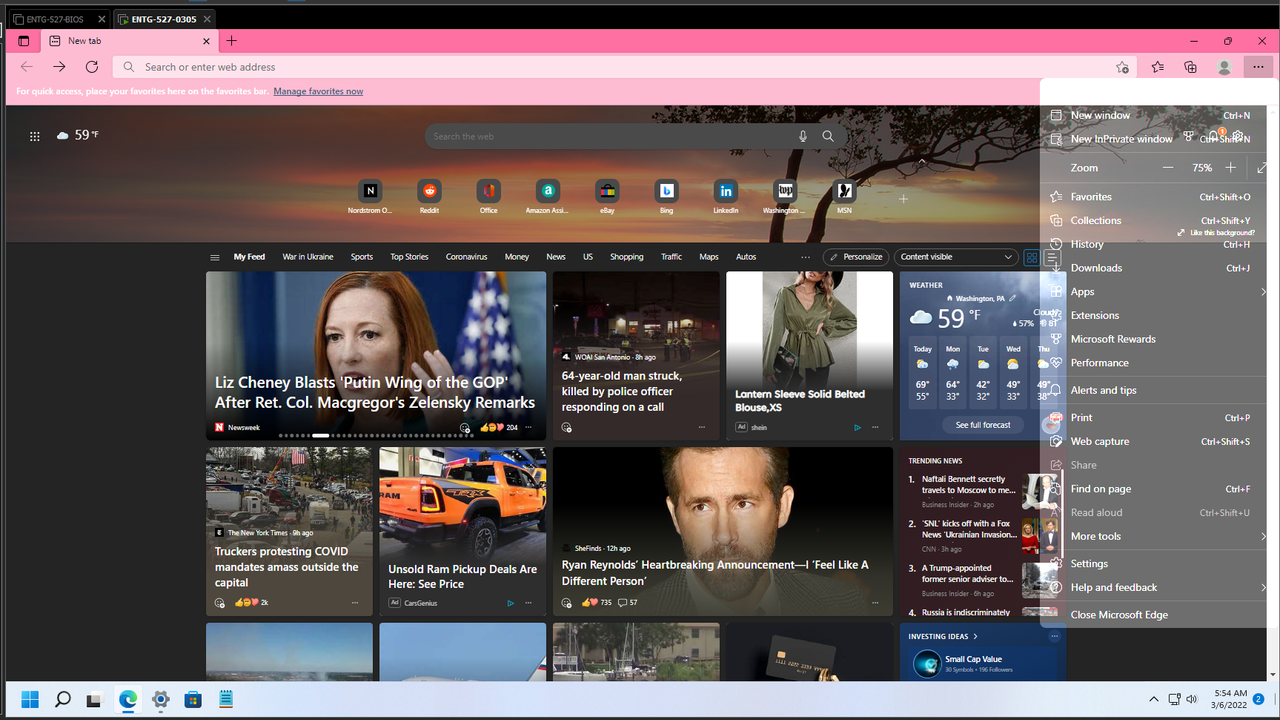This screenshot has width=1280, height=720.
Task: Open taskbar Search magnifier icon
Action: click(x=62, y=699)
